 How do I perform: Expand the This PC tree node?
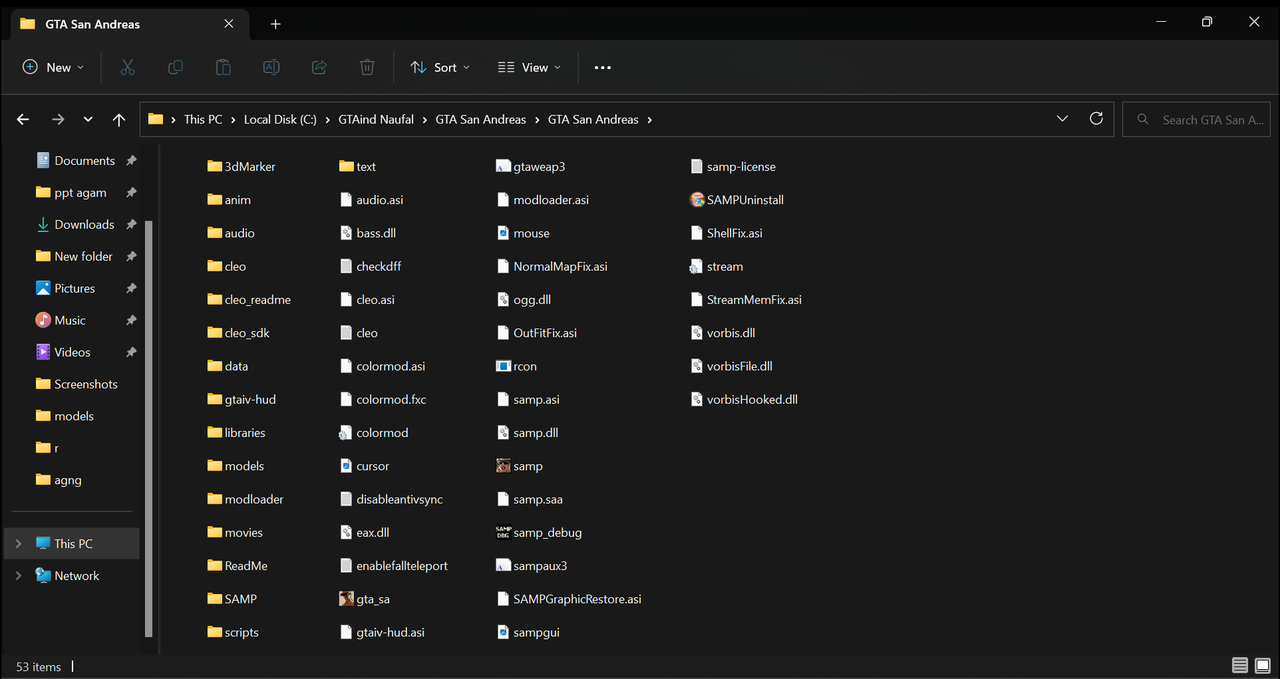pos(18,544)
